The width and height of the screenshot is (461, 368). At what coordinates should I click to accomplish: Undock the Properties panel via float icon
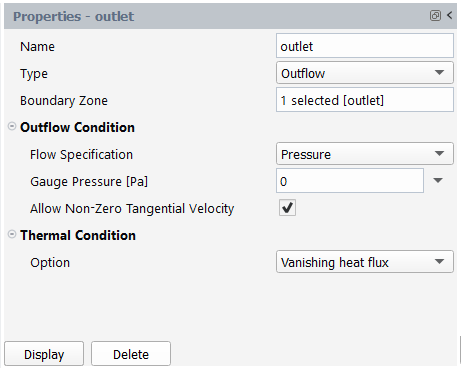pos(435,16)
